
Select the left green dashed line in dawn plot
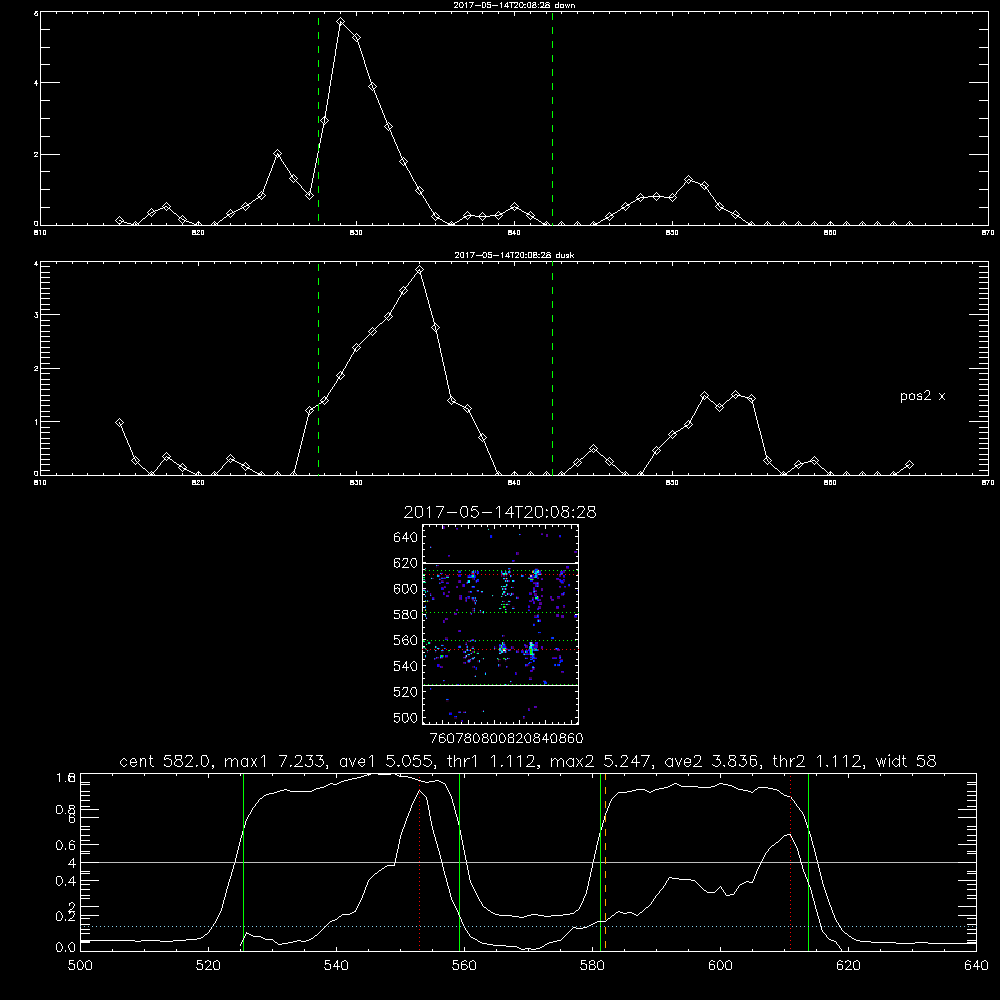tap(318, 119)
